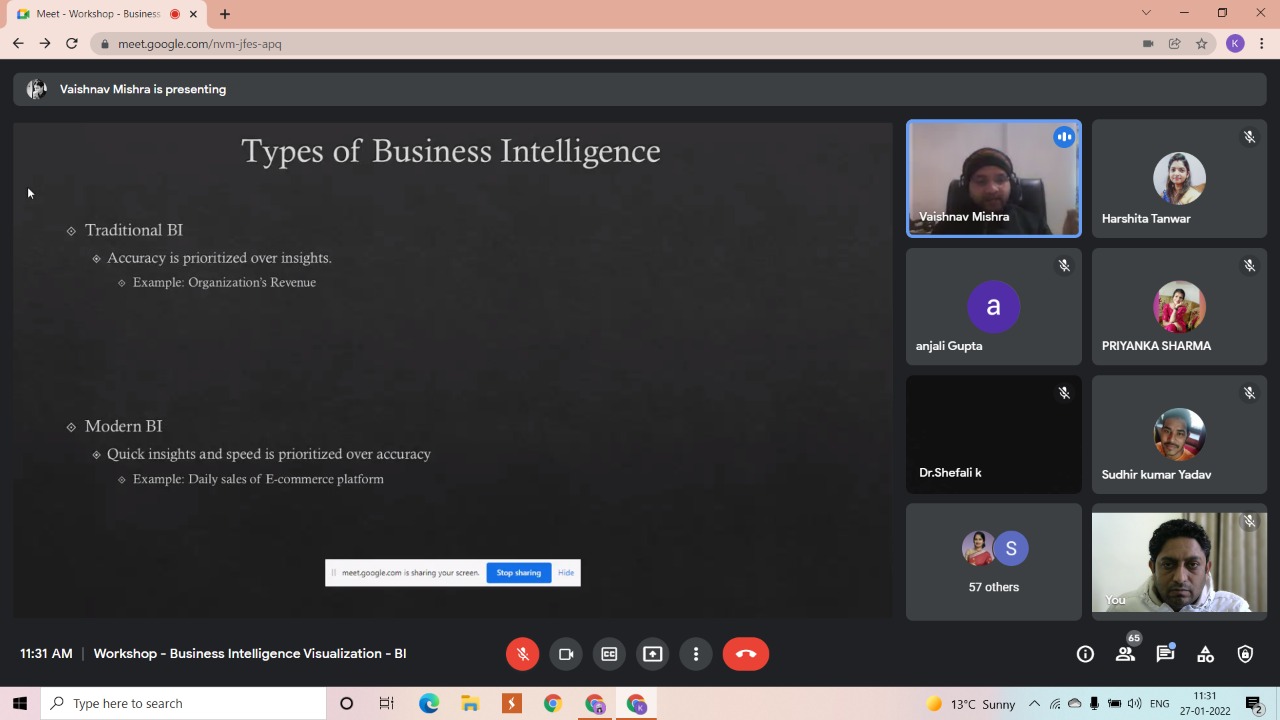The width and height of the screenshot is (1280, 720).
Task: Click the Present now screen icon
Action: (x=652, y=654)
